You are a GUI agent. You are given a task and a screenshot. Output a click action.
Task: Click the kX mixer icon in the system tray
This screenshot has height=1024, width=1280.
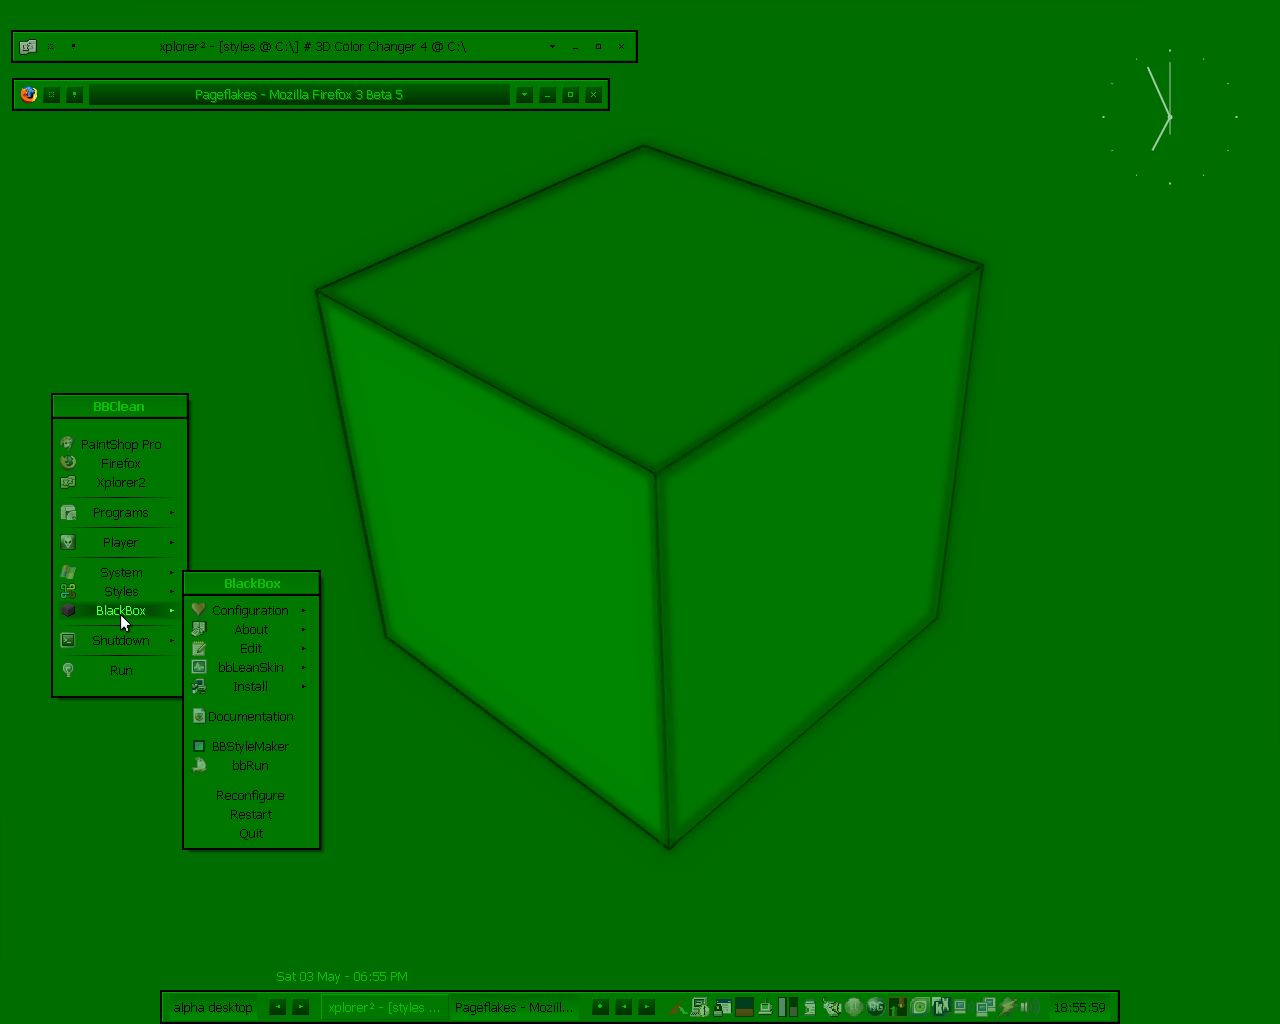point(940,1007)
